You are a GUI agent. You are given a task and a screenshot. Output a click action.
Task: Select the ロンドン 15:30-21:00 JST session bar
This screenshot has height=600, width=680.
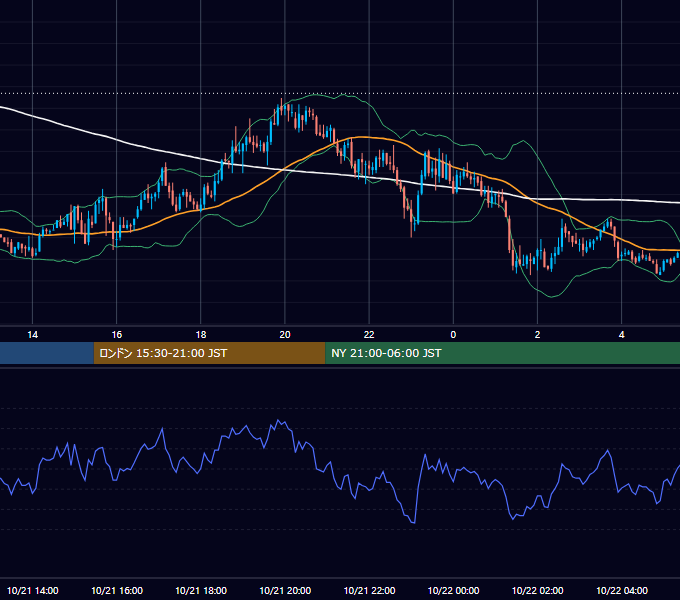click(x=209, y=353)
